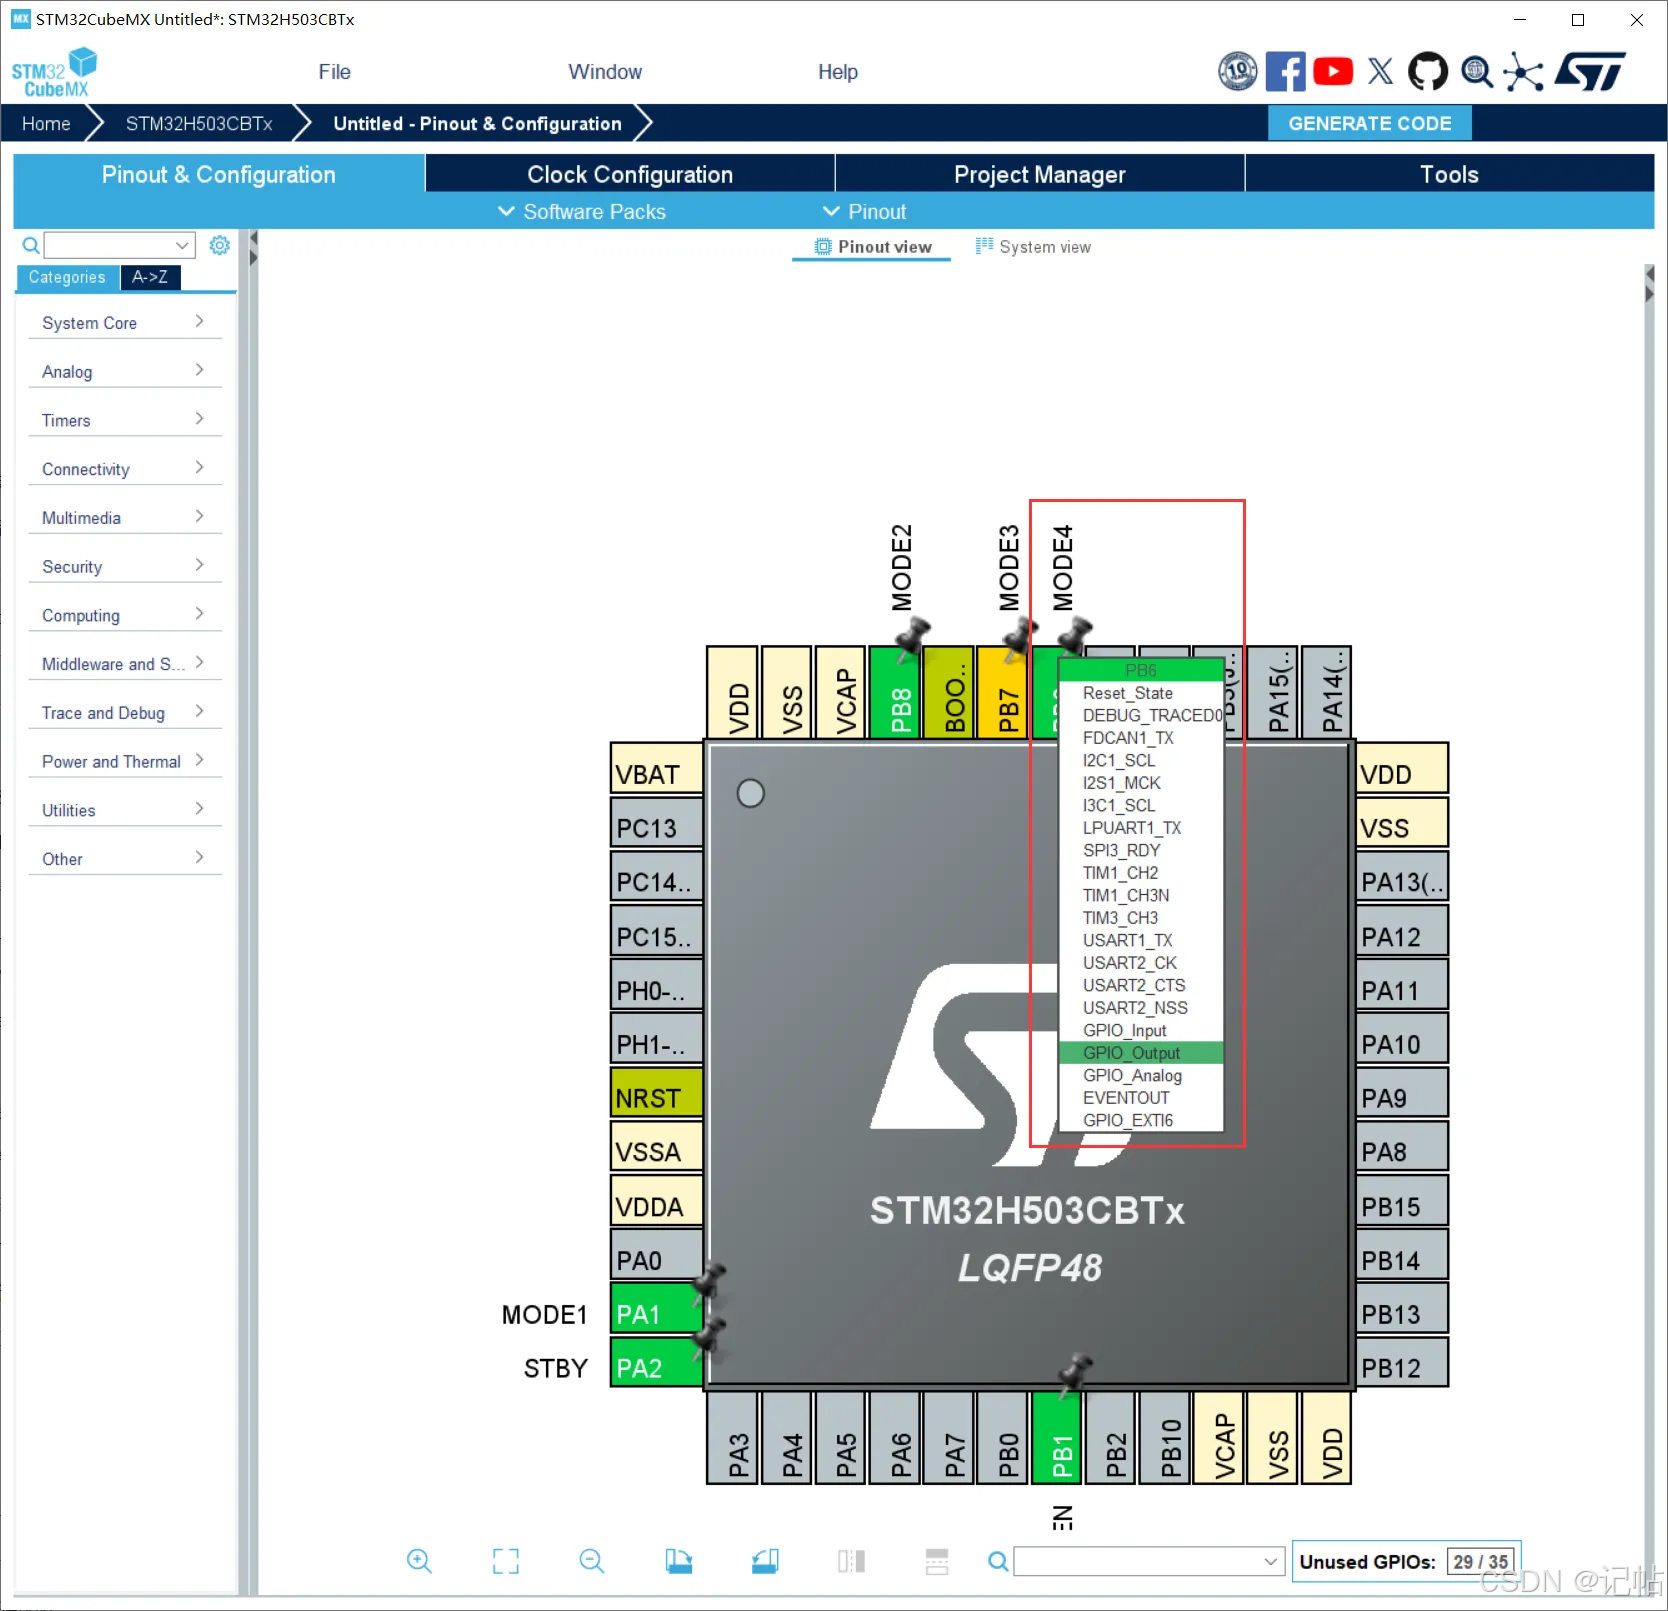Switch to Tools tab
Viewport: 1668px width, 1611px height.
[1449, 174]
